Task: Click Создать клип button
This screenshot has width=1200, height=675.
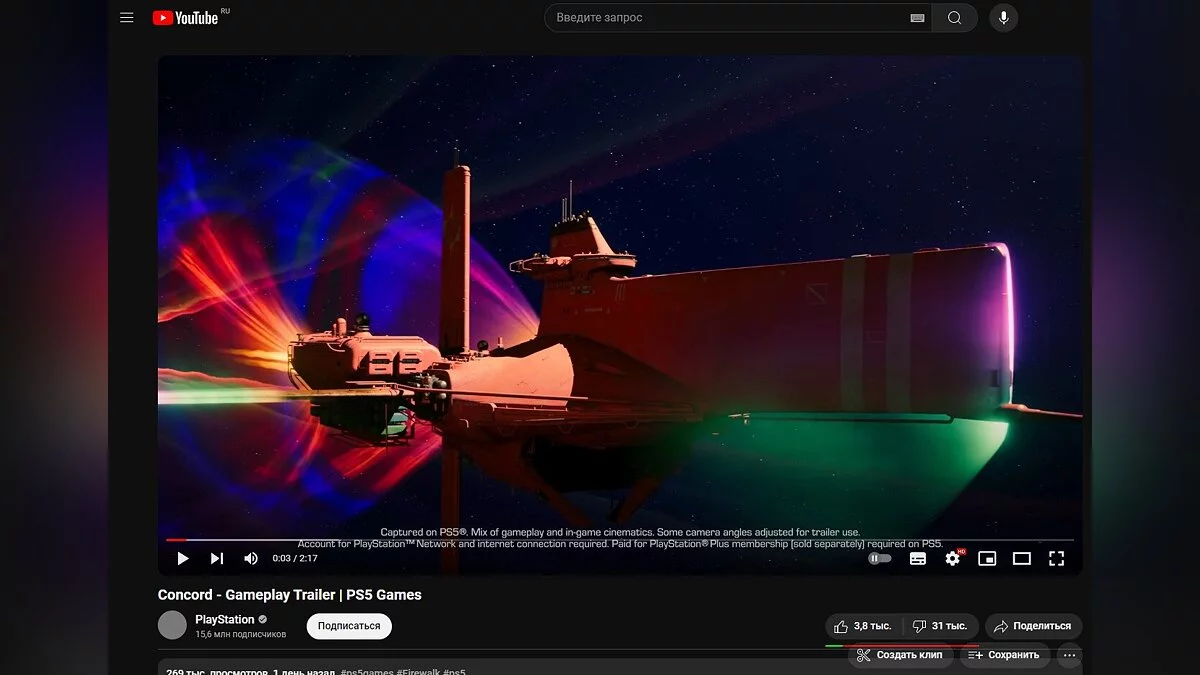Action: (x=900, y=655)
